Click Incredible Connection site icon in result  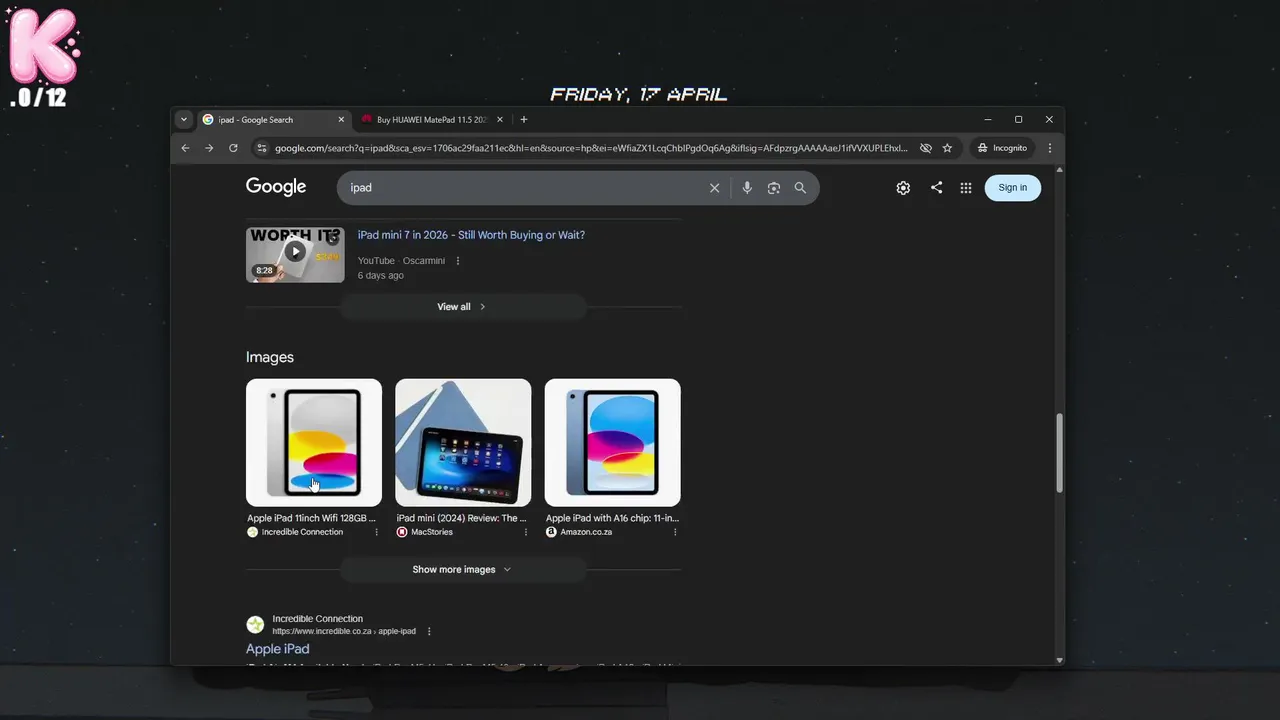255,625
